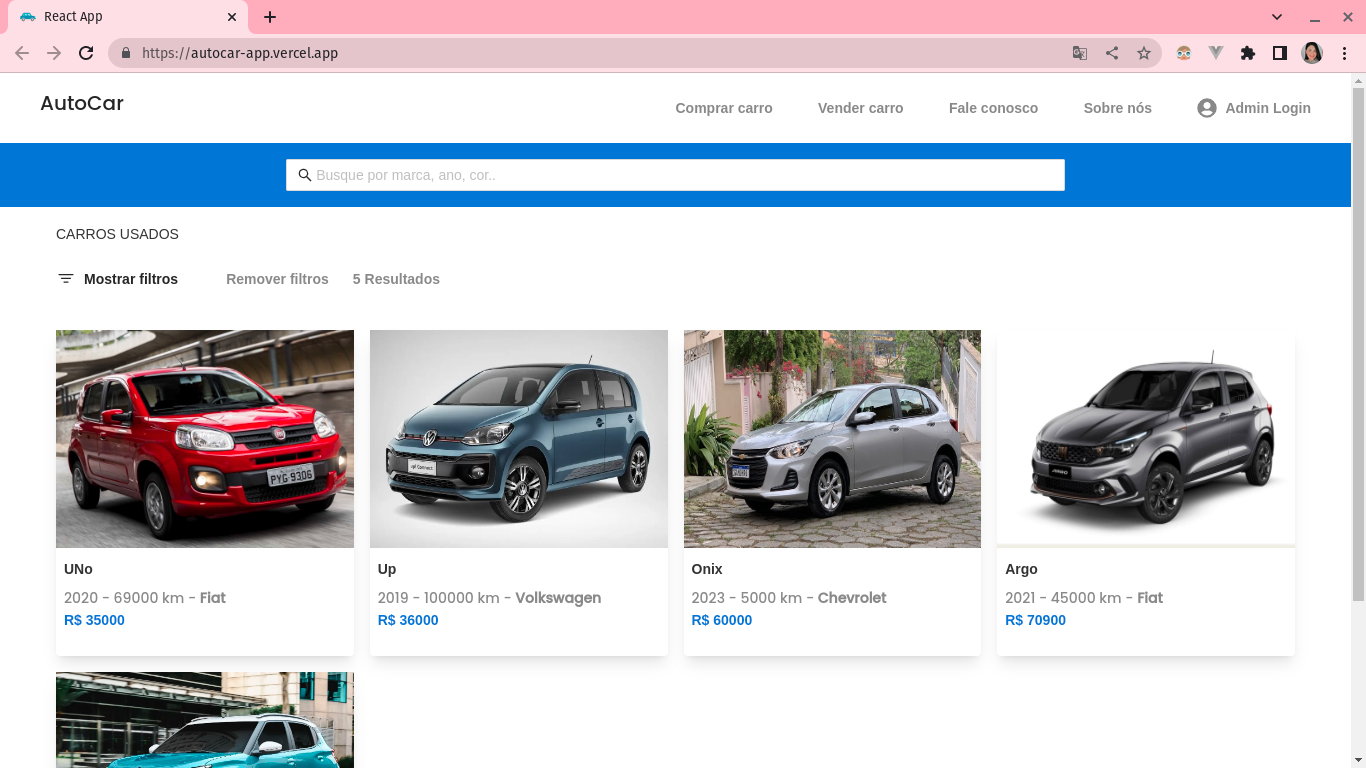
Task: Close the React App tab
Action: (x=232, y=17)
